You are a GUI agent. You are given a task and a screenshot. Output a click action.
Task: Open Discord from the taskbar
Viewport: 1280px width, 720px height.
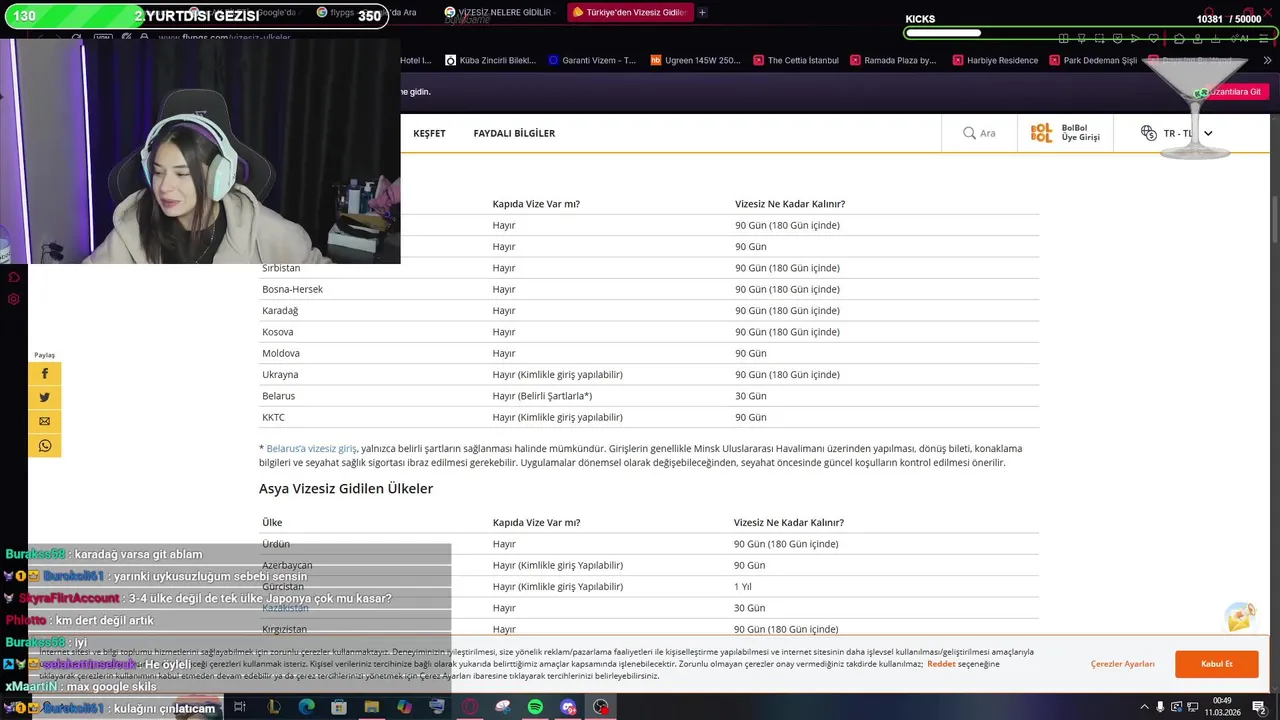point(568,707)
